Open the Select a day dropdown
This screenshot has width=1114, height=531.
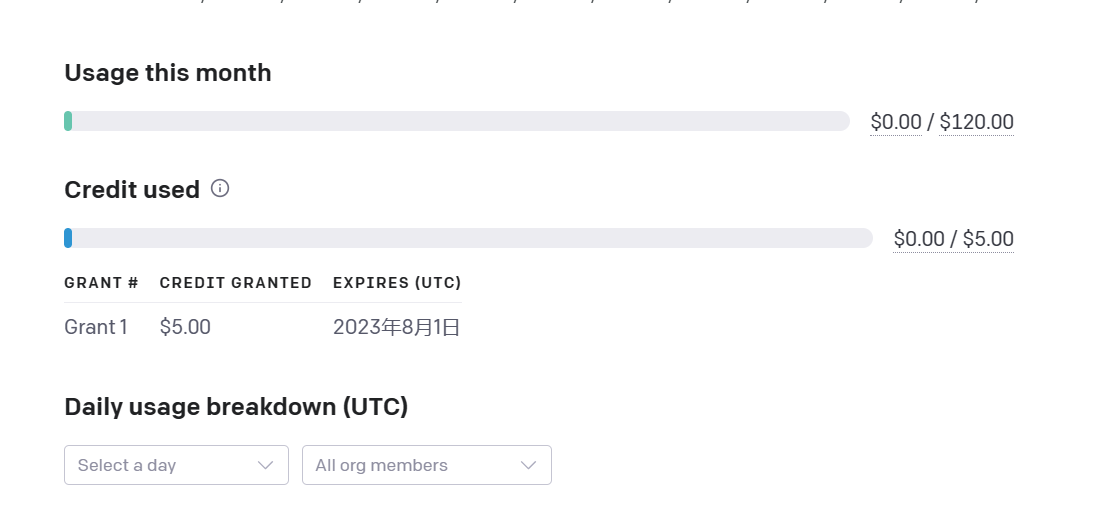click(176, 465)
